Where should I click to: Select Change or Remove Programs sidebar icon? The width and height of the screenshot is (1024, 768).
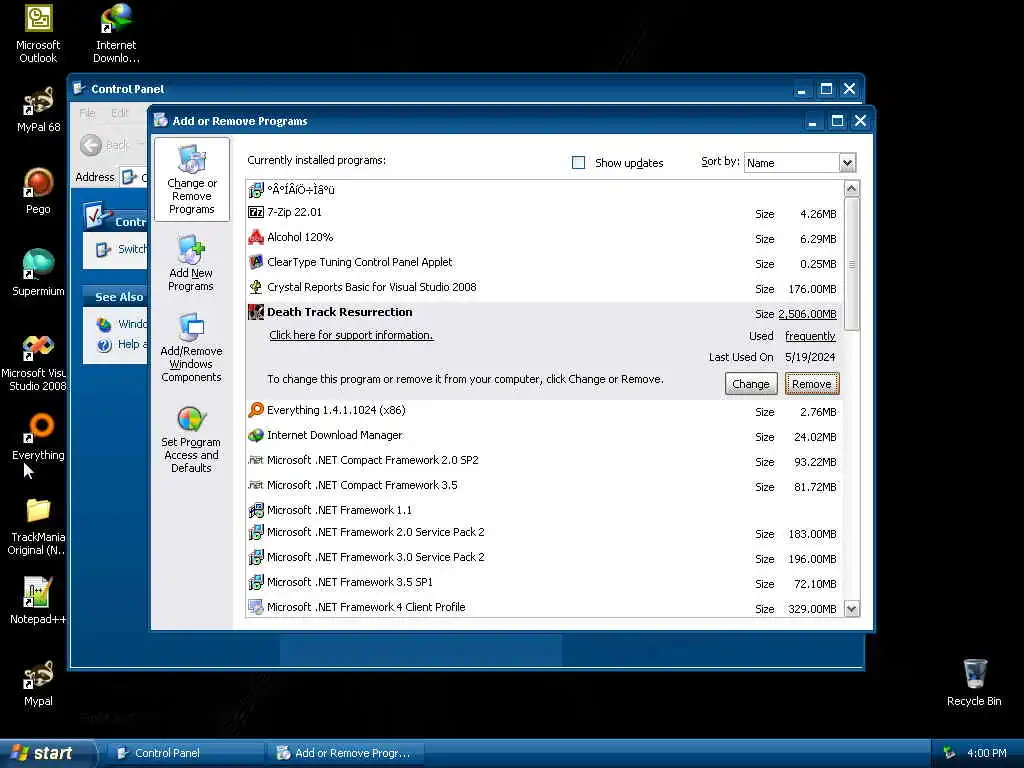191,180
